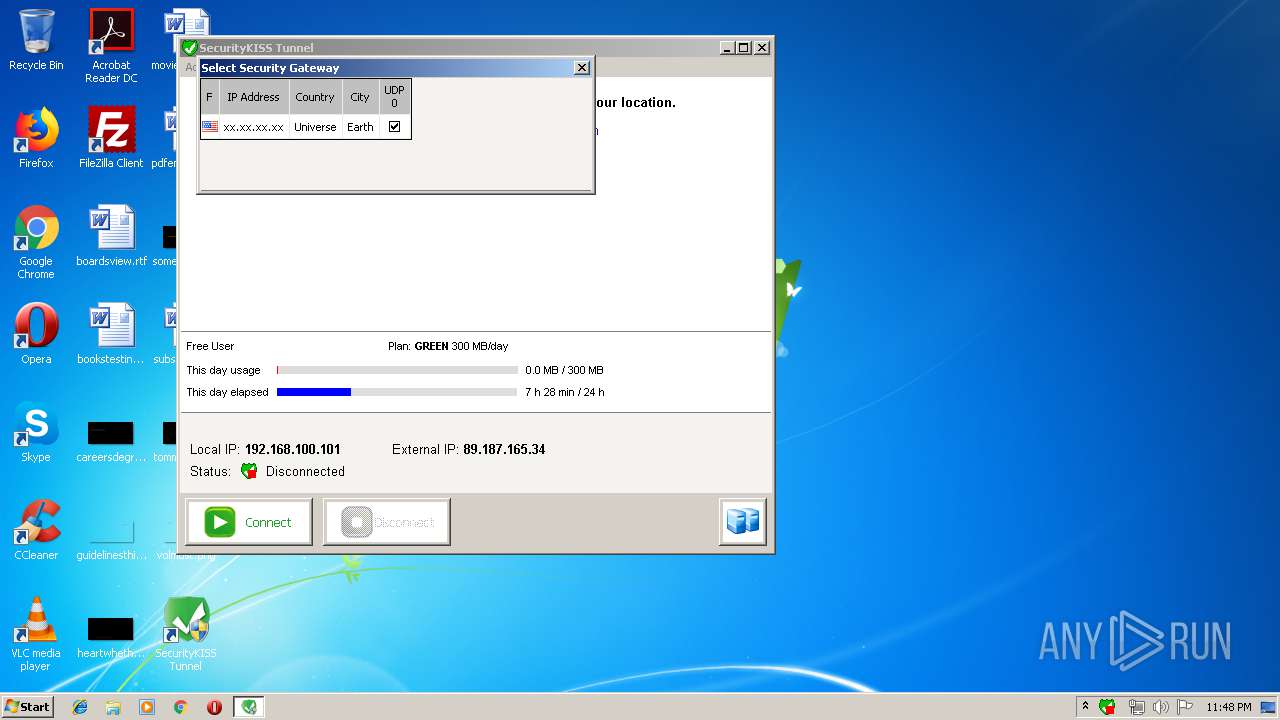
Task: Open SecurityKISS Tunnel desktop shortcut
Action: [x=186, y=634]
